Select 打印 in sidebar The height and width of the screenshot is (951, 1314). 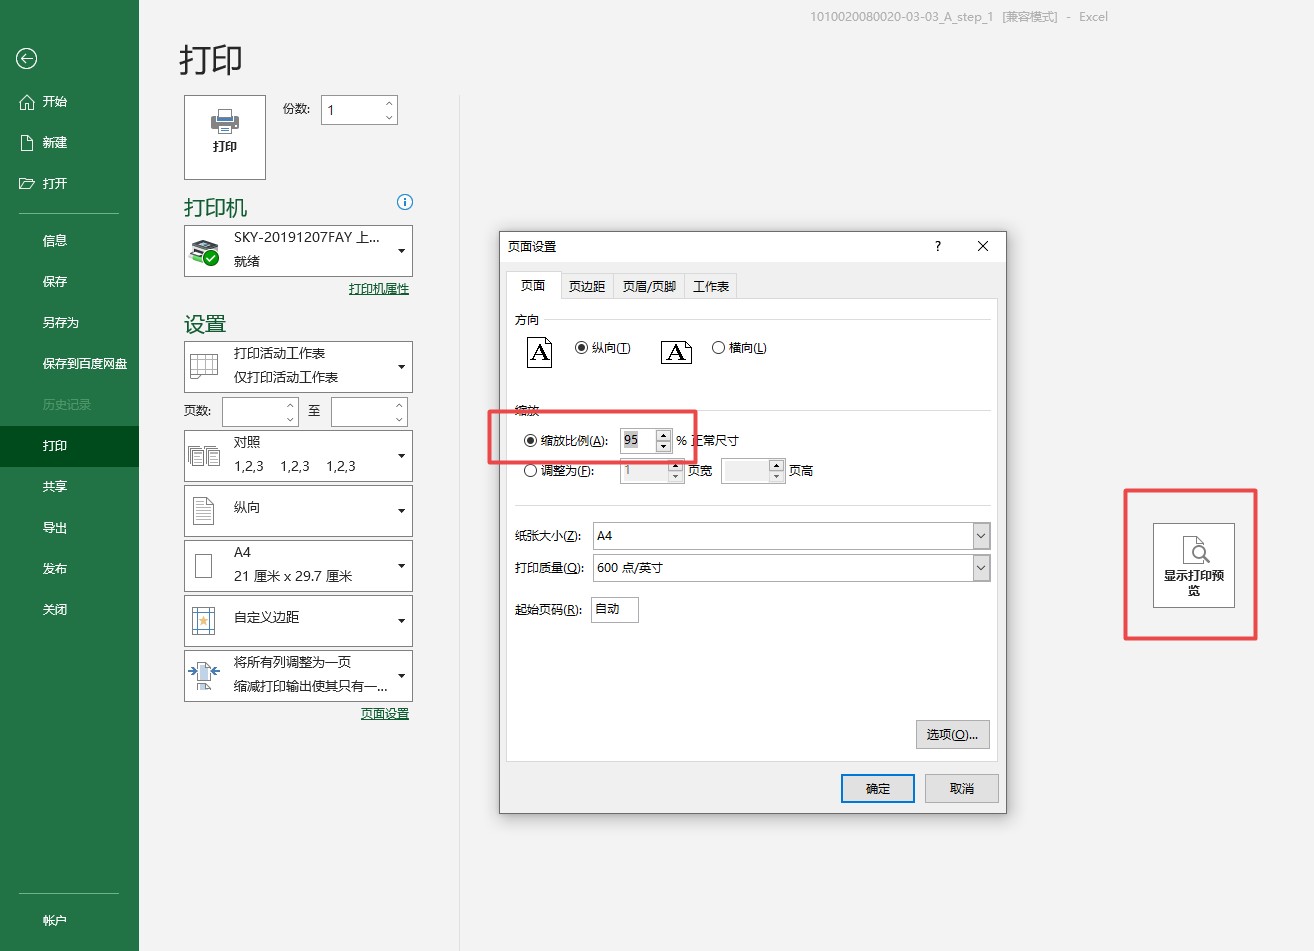[69, 446]
